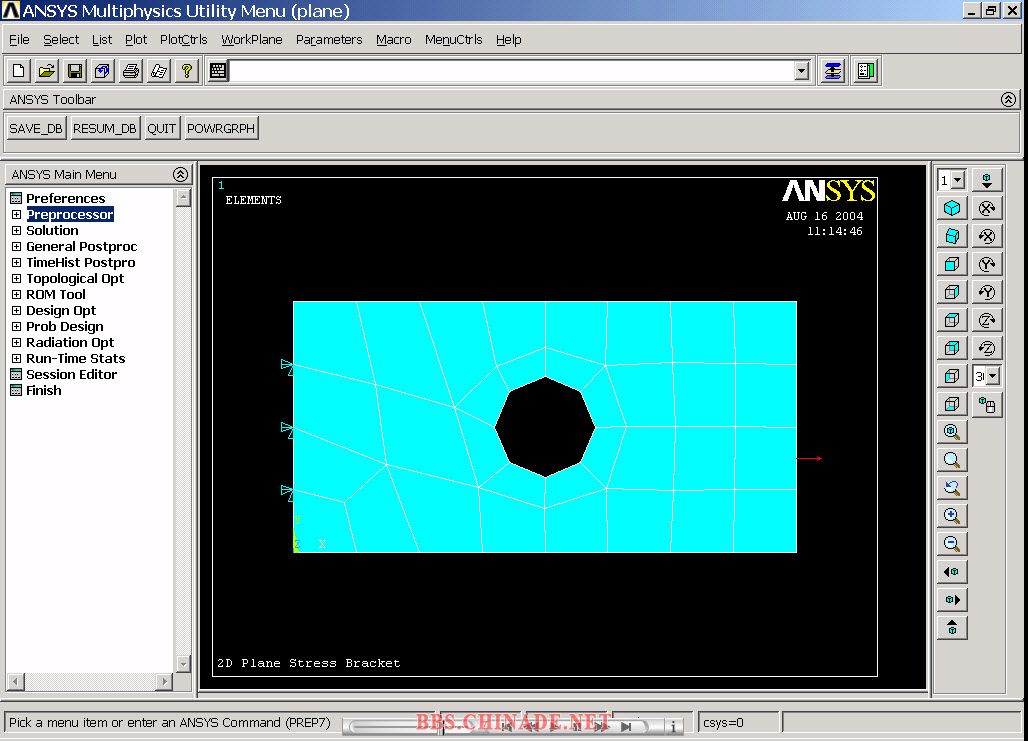Pan the model down with arrow icon
Viewport: 1028px width, 741px height.
tap(987, 180)
